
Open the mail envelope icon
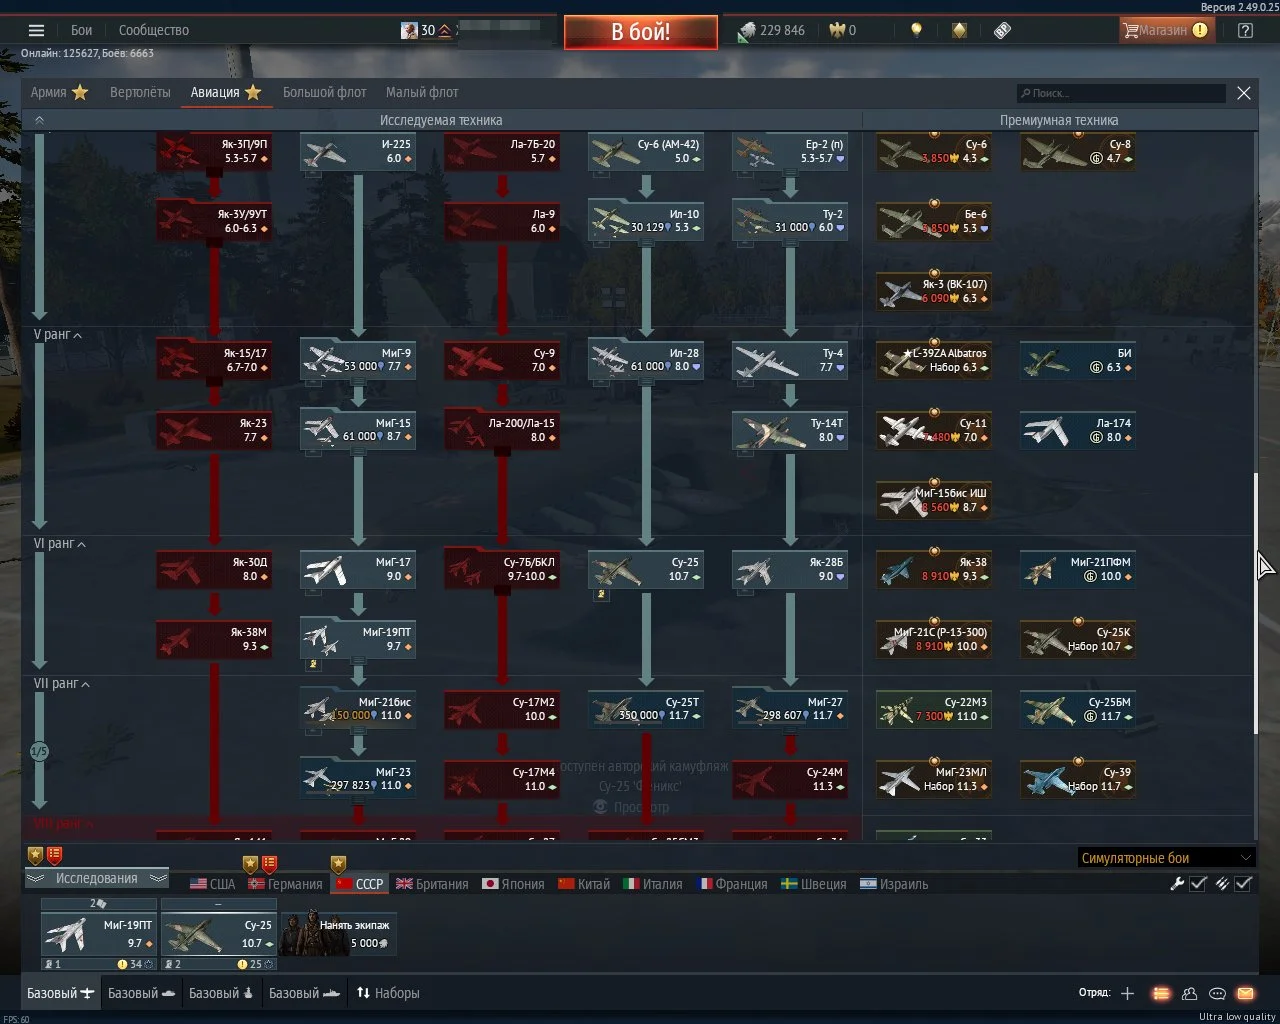tap(1245, 993)
